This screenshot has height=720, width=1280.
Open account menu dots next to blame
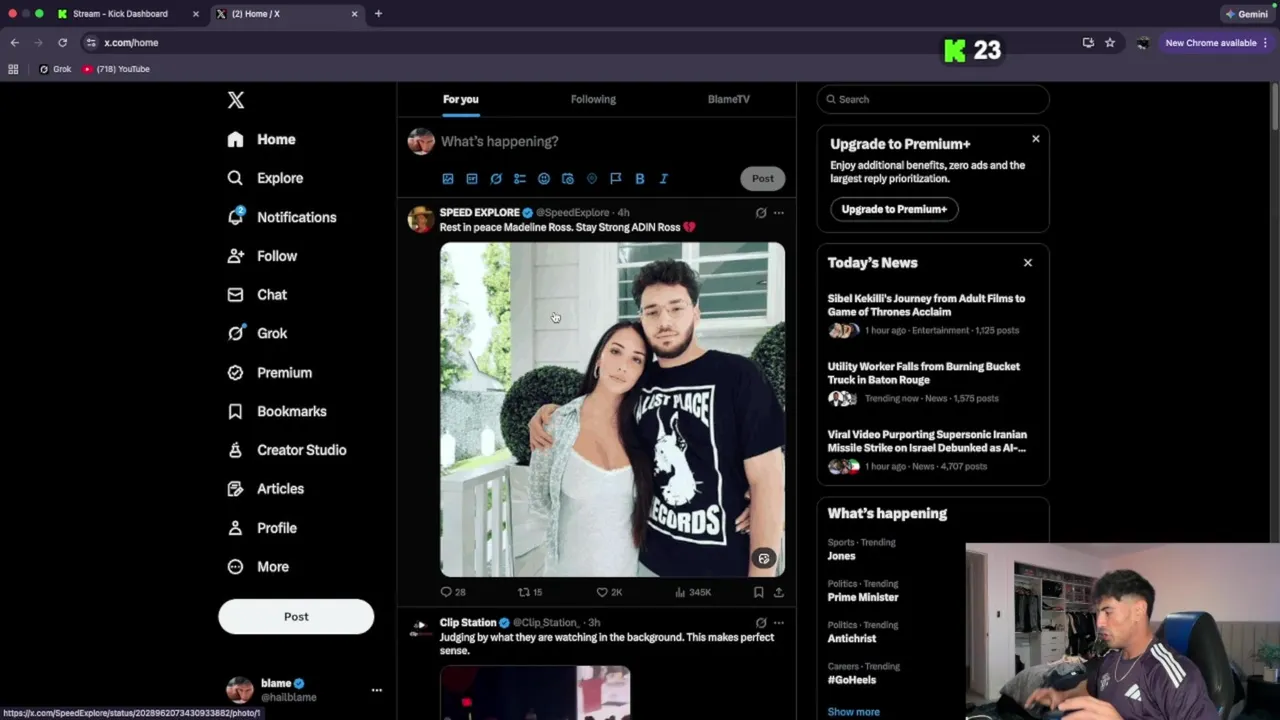(x=377, y=690)
